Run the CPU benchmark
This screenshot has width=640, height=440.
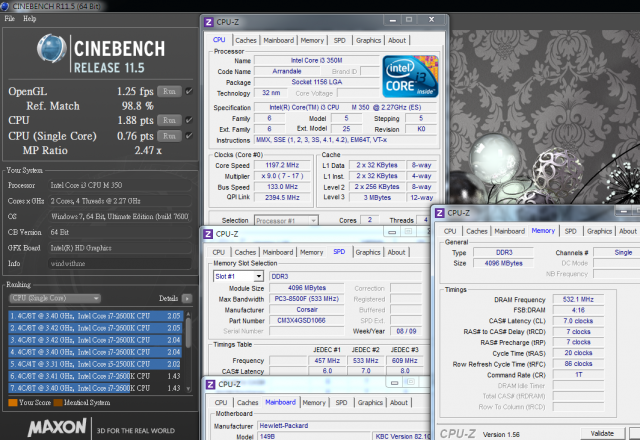169,120
